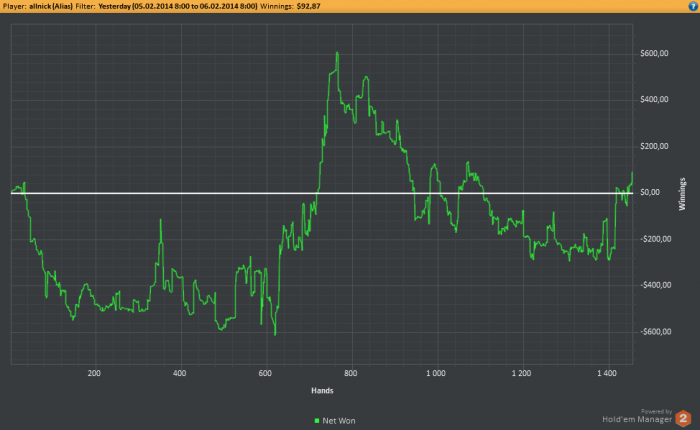700x430 pixels.
Task: Click the Hands axis title
Action: [322, 391]
